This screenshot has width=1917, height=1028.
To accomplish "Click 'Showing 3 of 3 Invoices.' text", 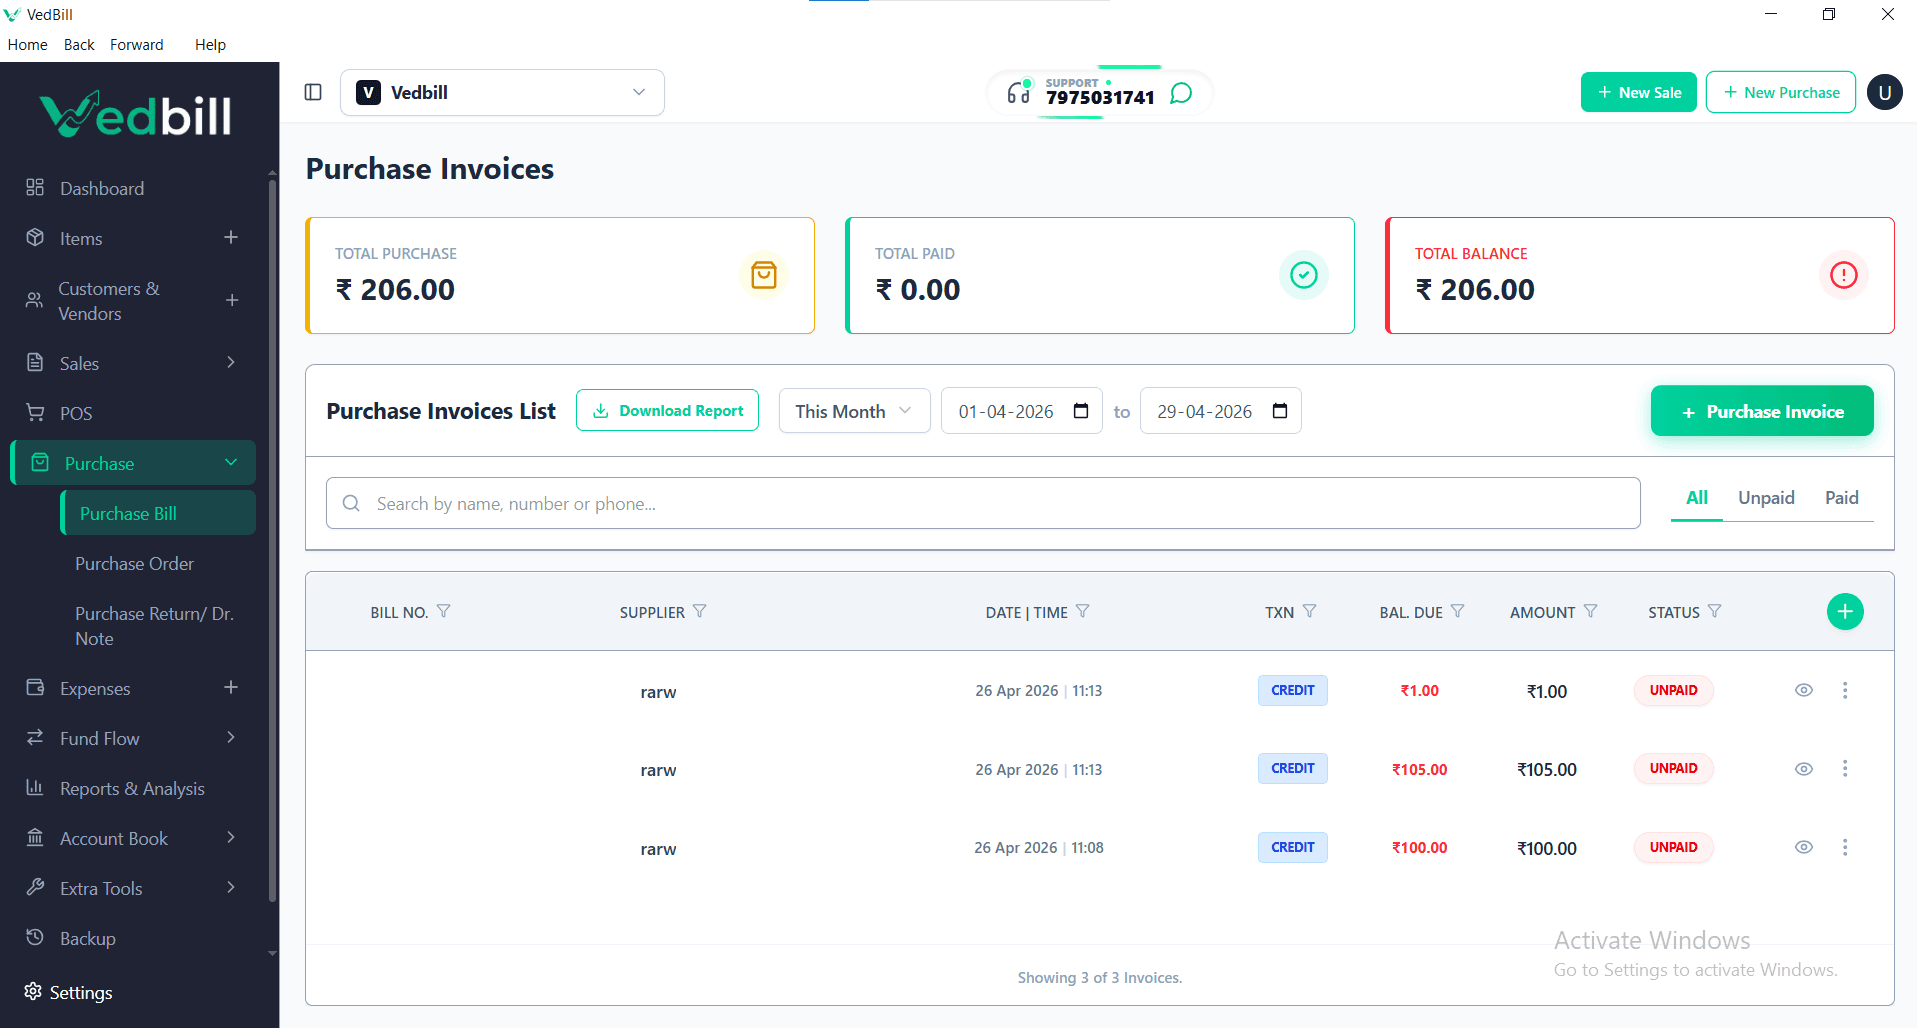I will tap(1100, 977).
